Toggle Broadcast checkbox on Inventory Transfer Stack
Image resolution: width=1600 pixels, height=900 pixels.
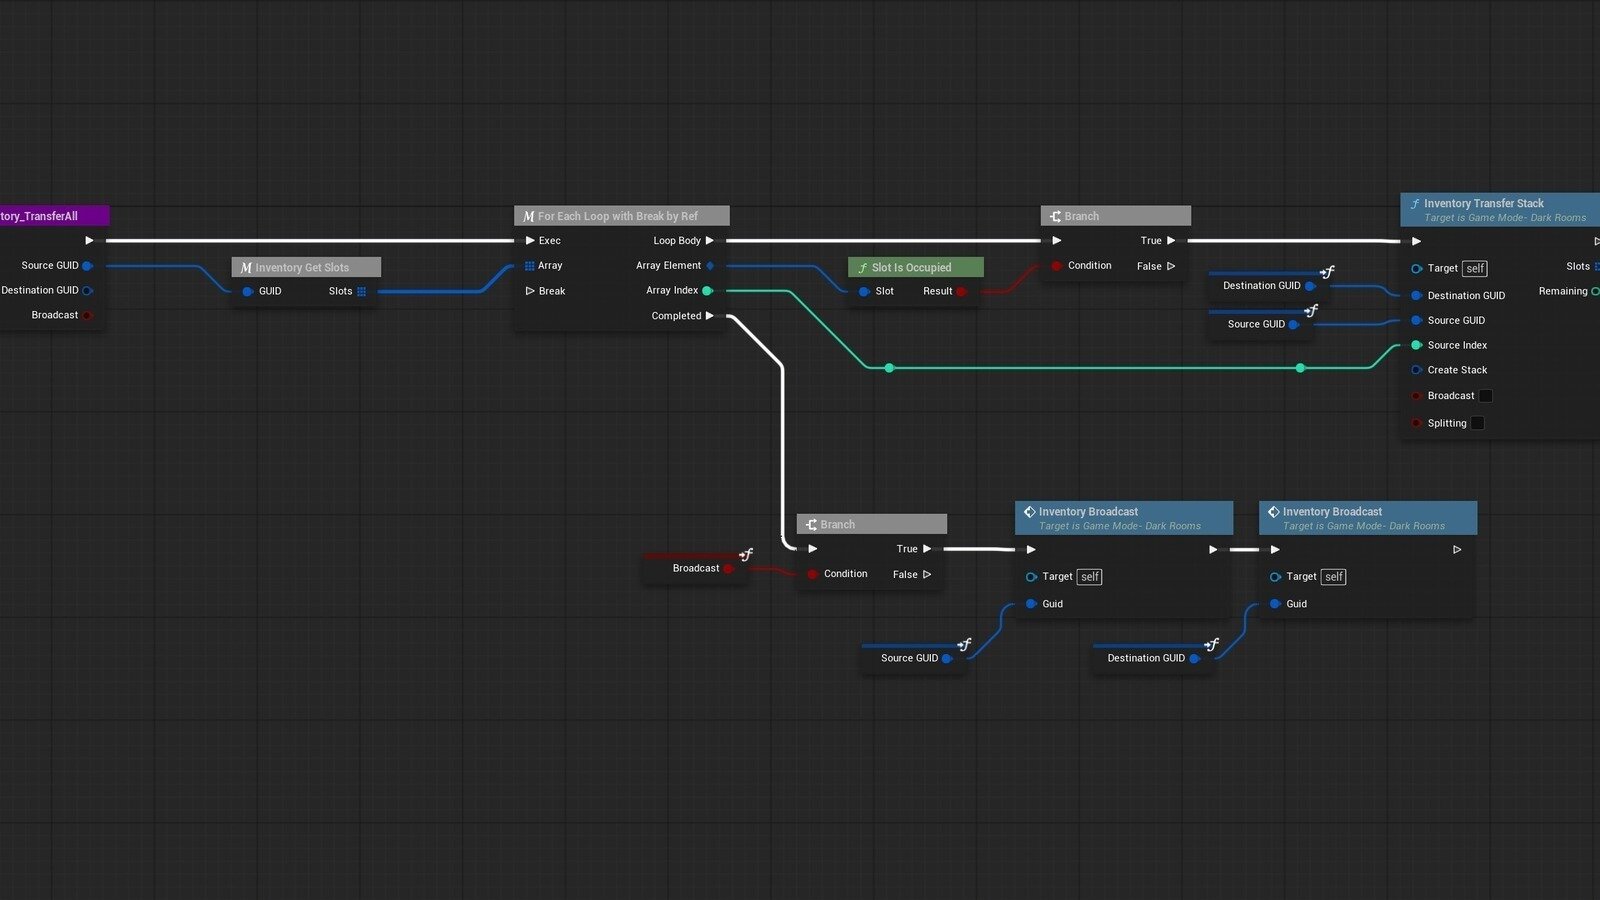(x=1486, y=396)
